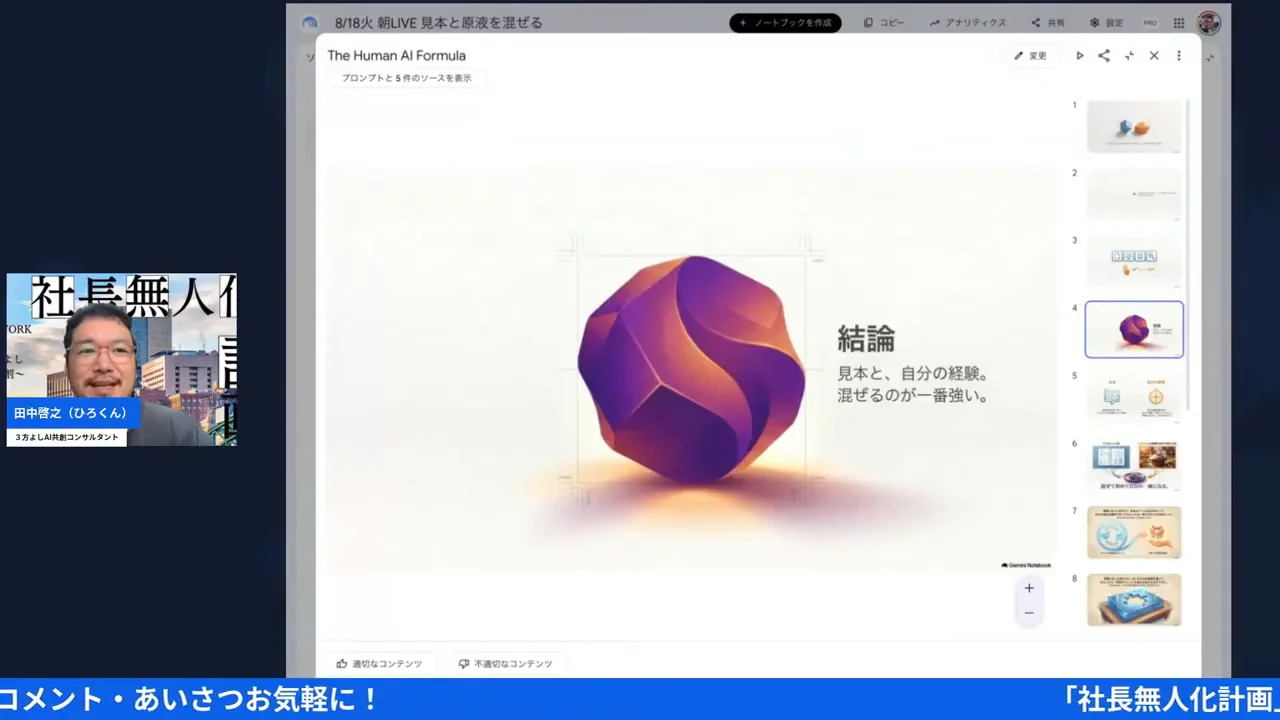Click the 3方よしAI共創コンサルタント caption

(67, 437)
